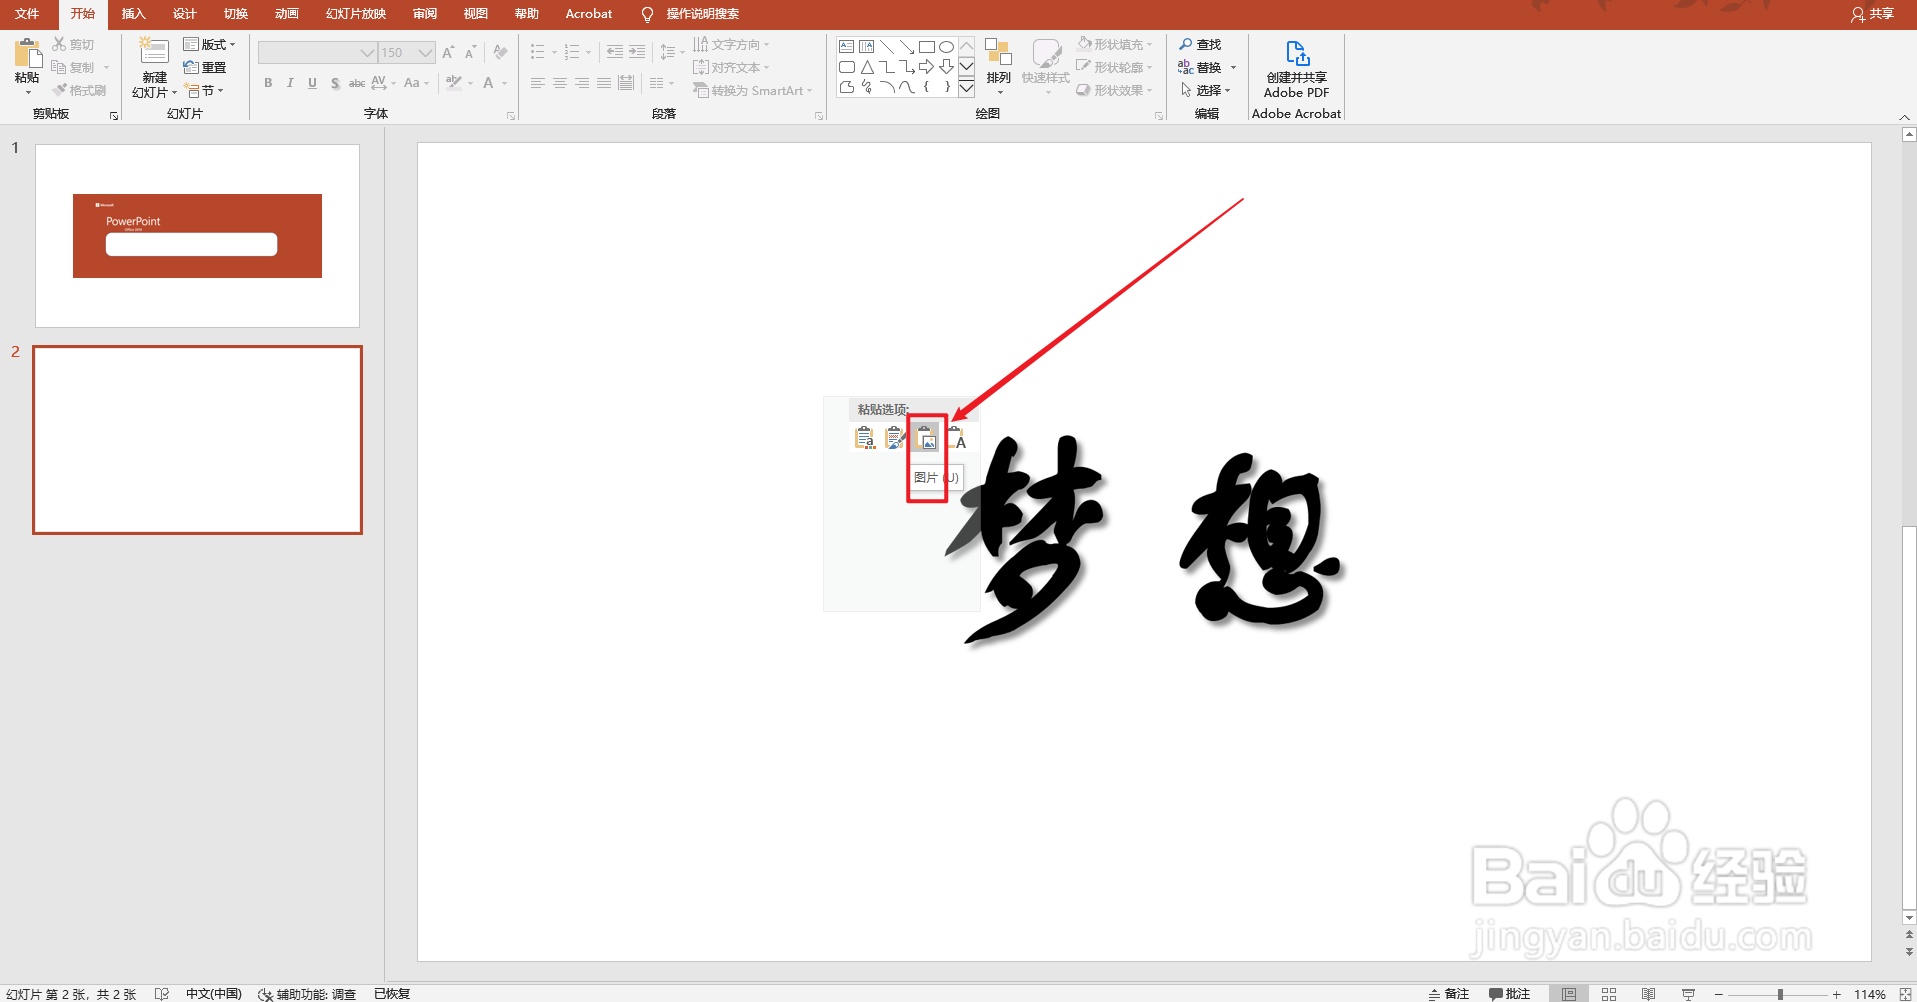
Task: Open the Replace dropdown arrow
Action: 1233,67
